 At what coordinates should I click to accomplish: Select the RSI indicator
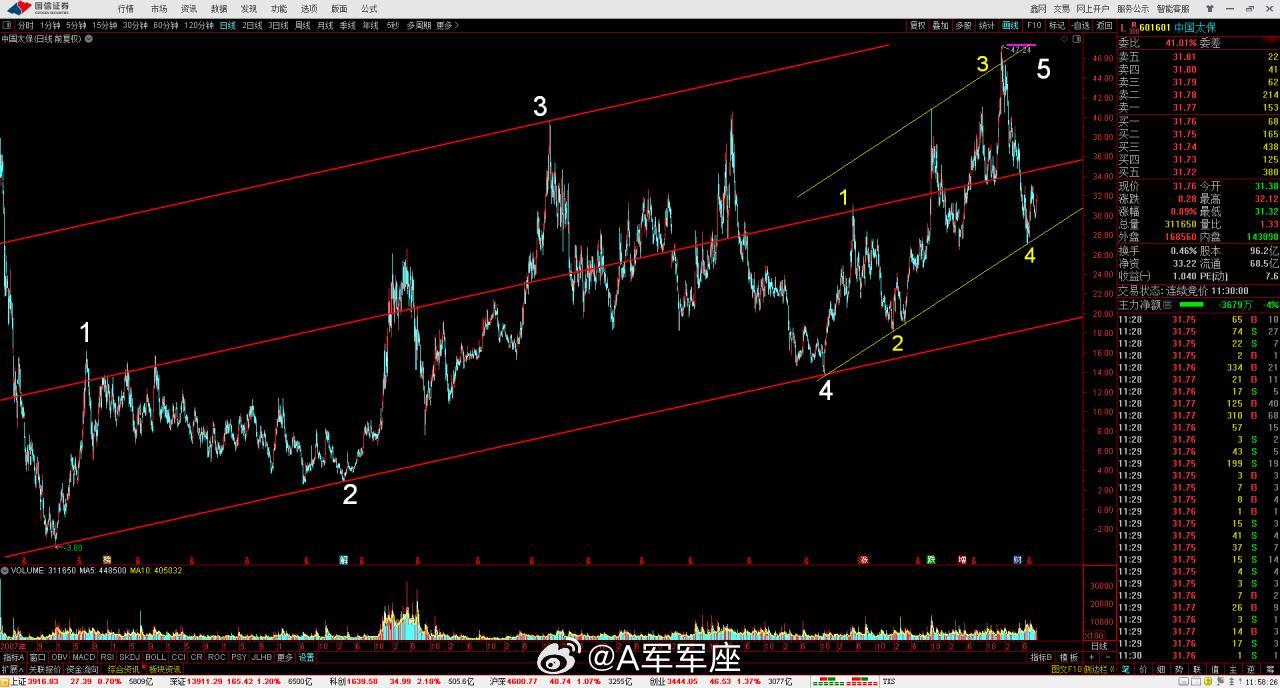(107, 657)
